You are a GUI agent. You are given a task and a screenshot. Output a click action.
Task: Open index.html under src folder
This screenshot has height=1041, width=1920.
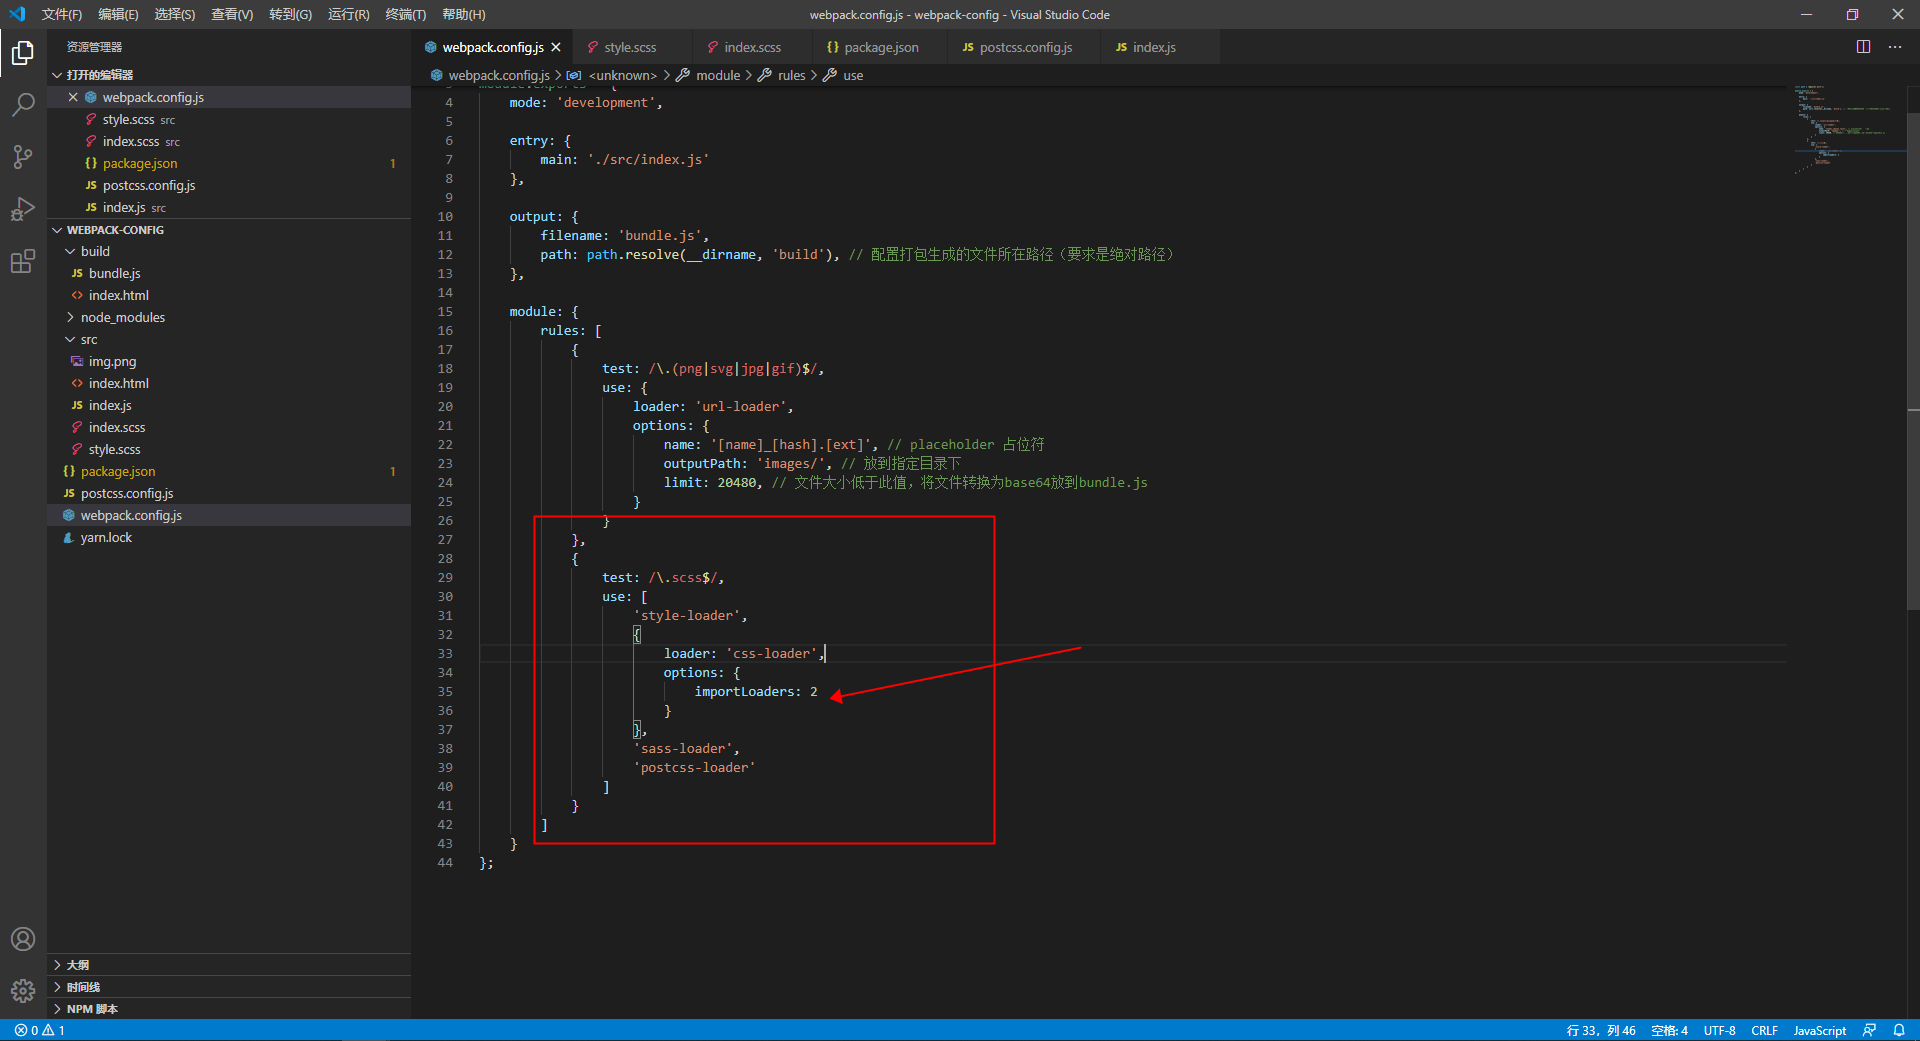[229, 383]
